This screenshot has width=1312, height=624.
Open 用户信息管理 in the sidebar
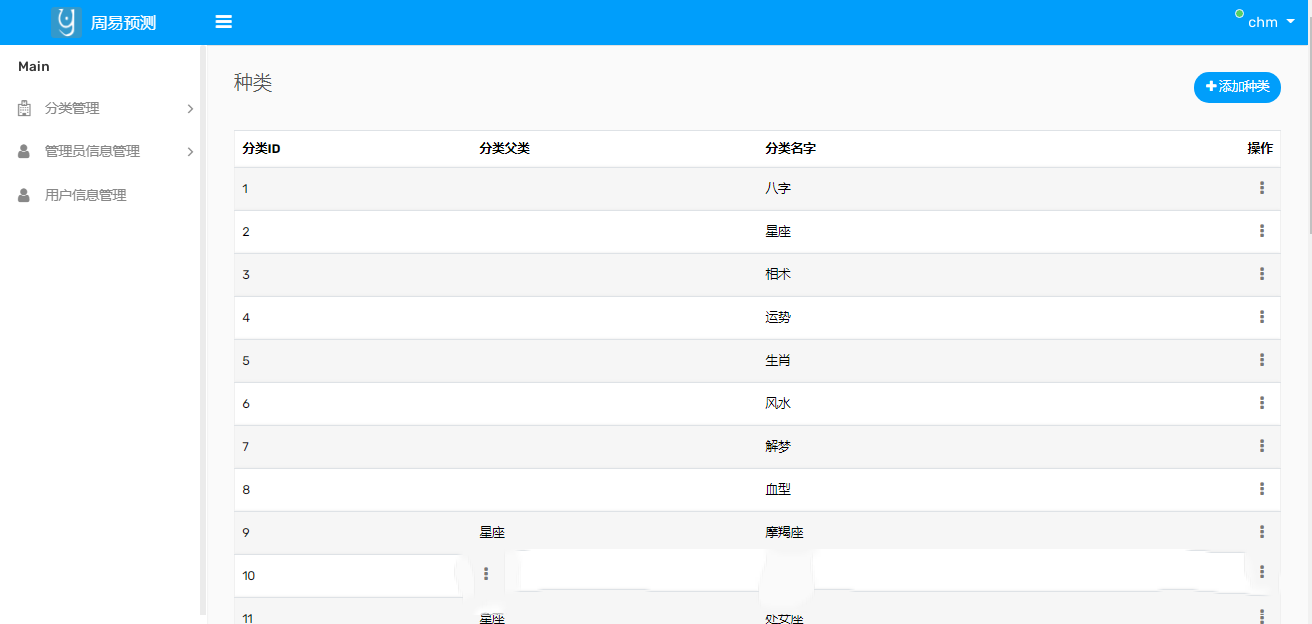coord(85,196)
